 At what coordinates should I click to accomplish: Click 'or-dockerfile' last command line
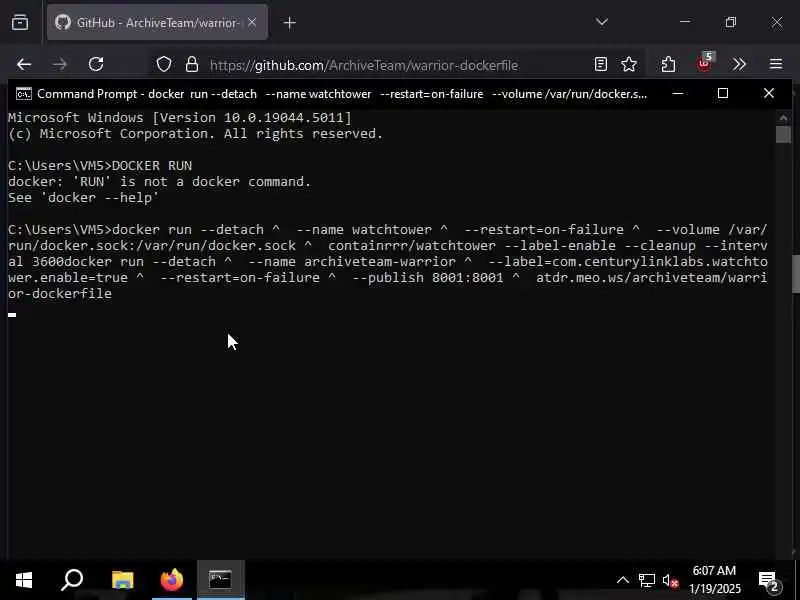pyautogui.click(x=60, y=293)
